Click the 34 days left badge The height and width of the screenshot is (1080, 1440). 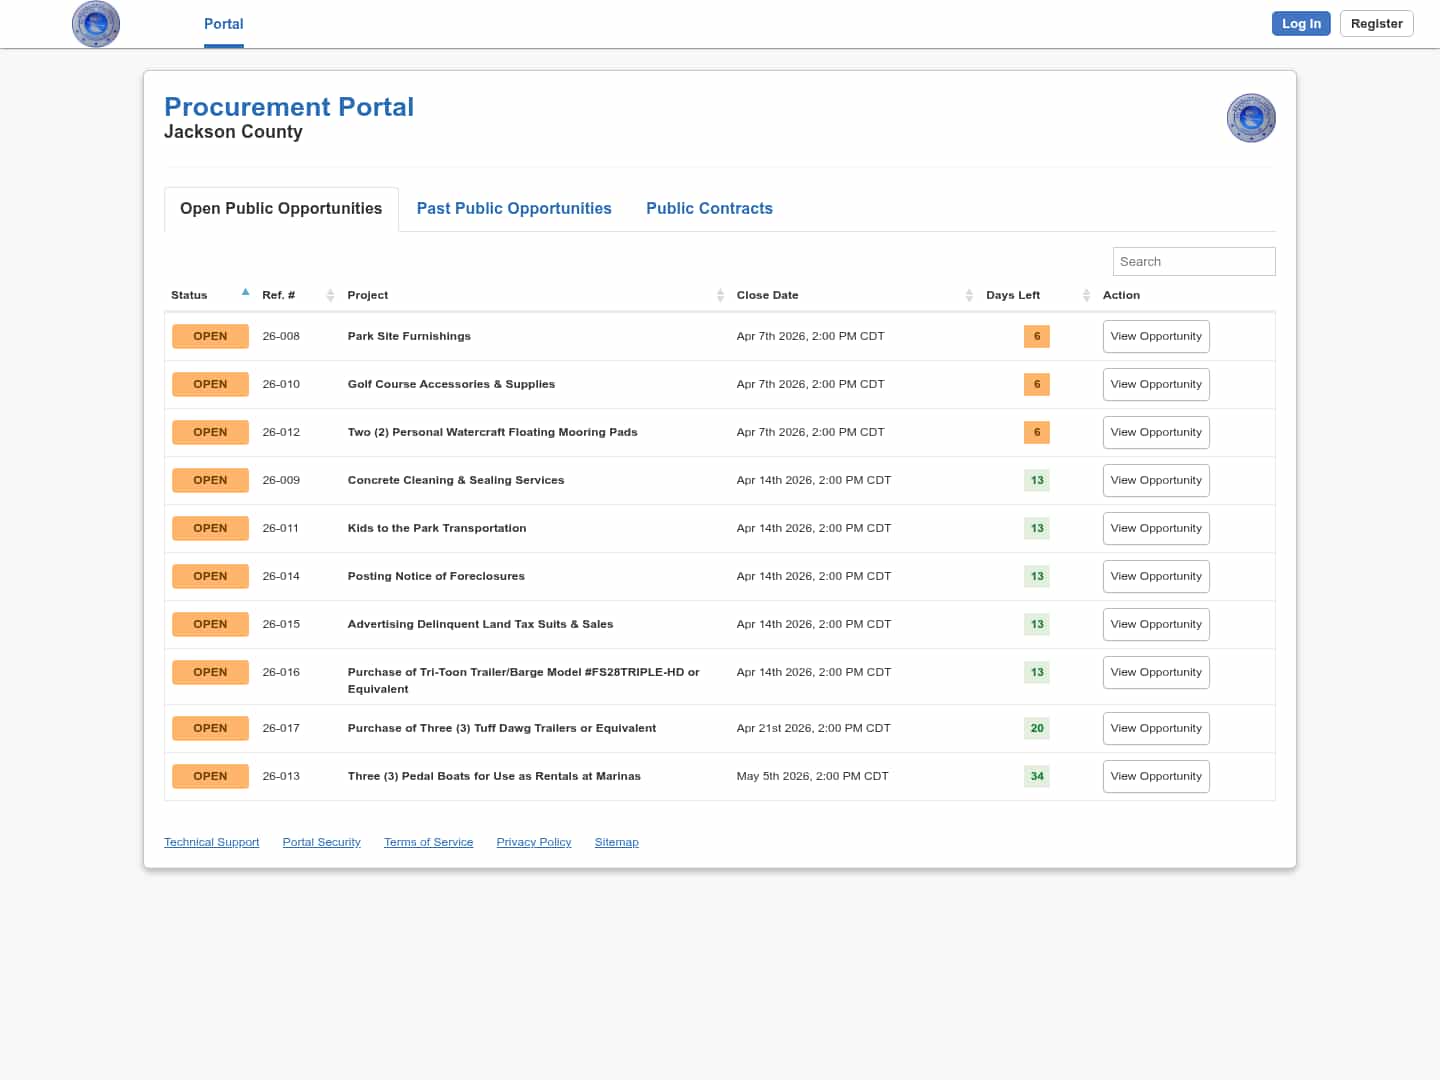[x=1037, y=776]
